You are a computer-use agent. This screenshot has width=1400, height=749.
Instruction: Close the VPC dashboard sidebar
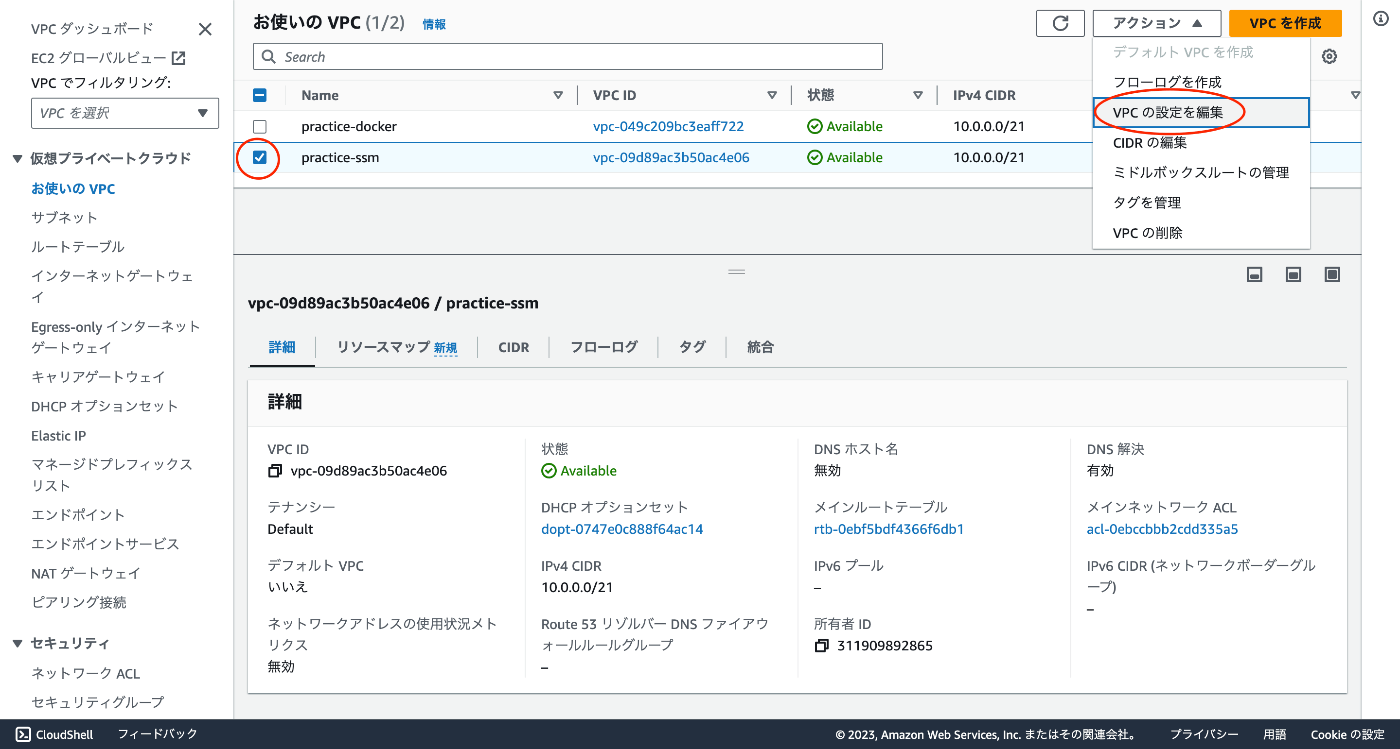click(x=205, y=29)
